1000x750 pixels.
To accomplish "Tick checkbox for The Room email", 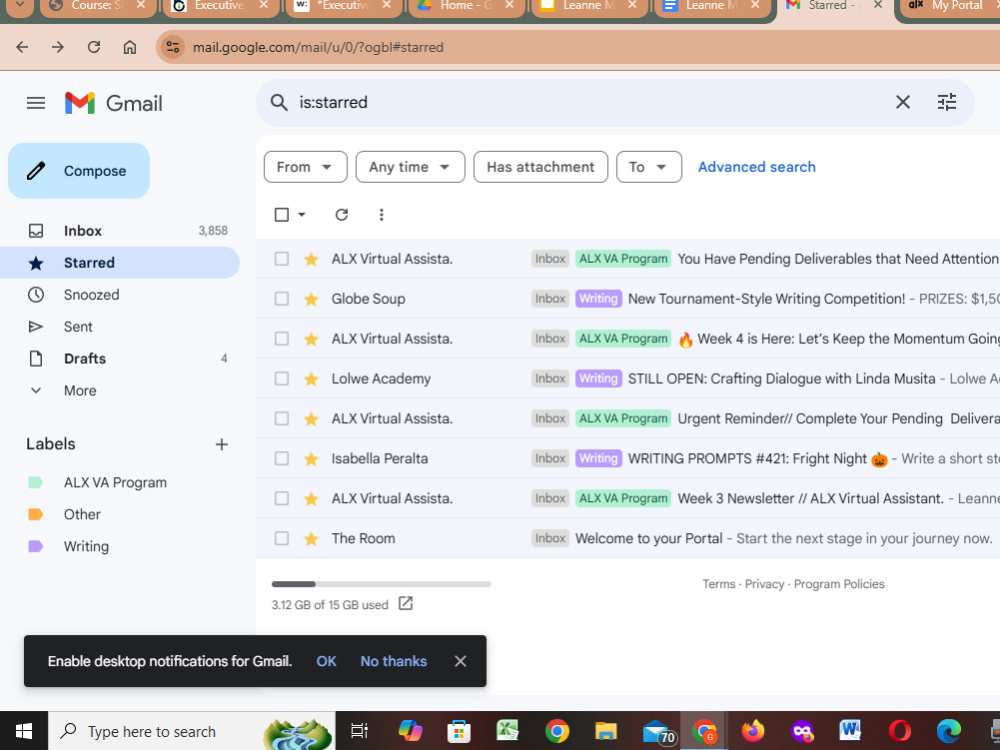I will [281, 539].
